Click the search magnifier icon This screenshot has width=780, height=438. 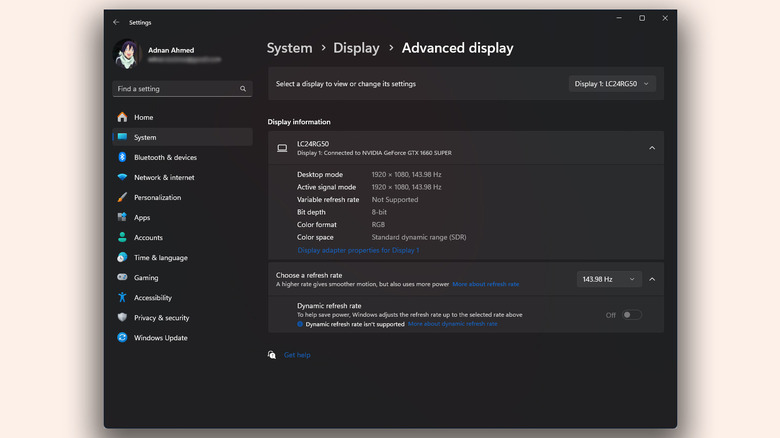click(243, 89)
